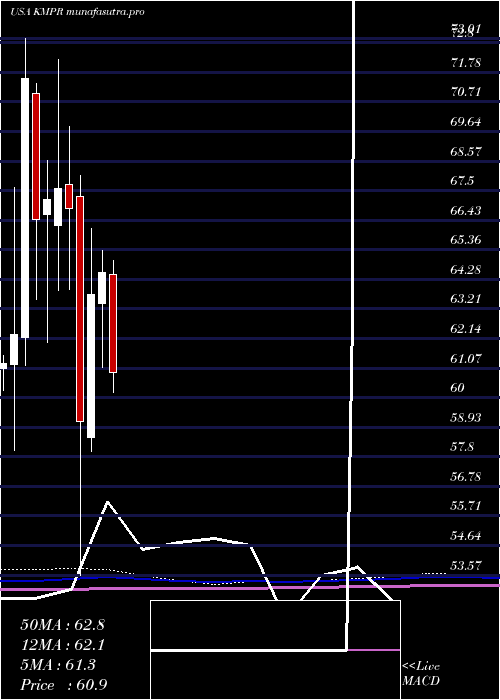Click the 56.78 price axis label
This screenshot has width=500, height=700.
point(466,476)
